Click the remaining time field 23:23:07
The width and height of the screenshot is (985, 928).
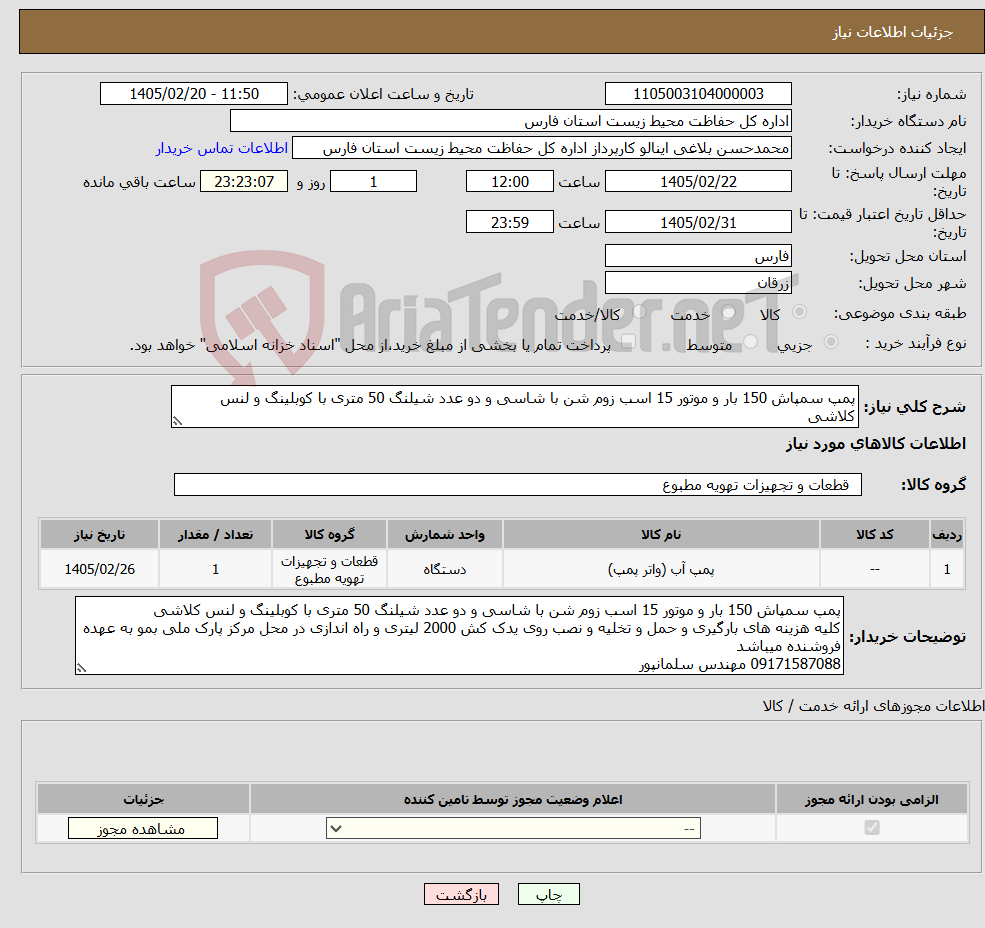click(x=244, y=182)
